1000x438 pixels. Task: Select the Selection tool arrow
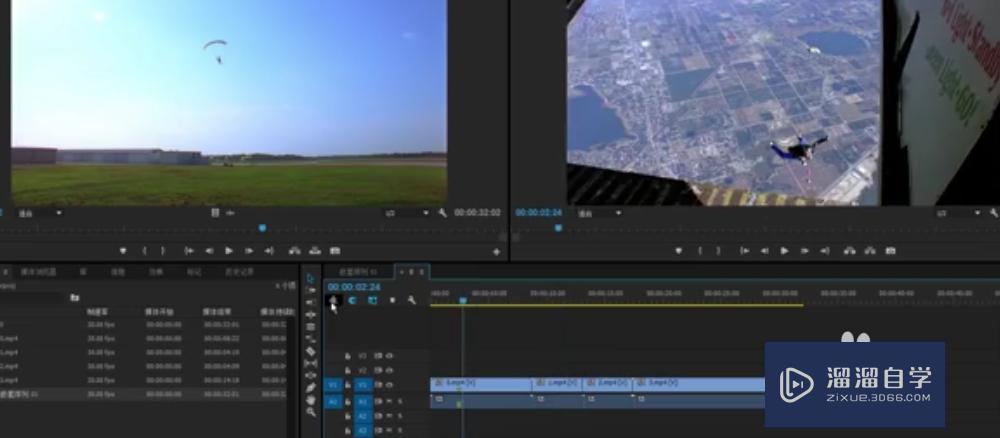(311, 278)
